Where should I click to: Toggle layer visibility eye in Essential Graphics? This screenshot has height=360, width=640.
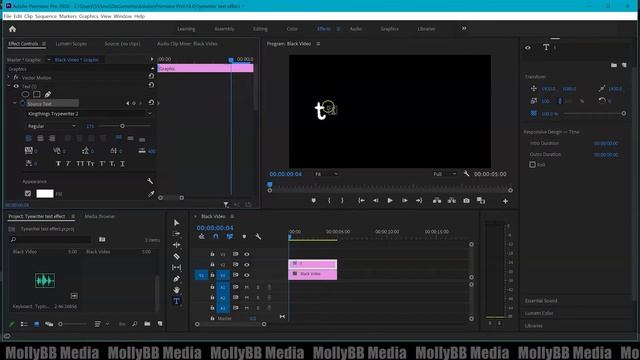click(x=528, y=48)
